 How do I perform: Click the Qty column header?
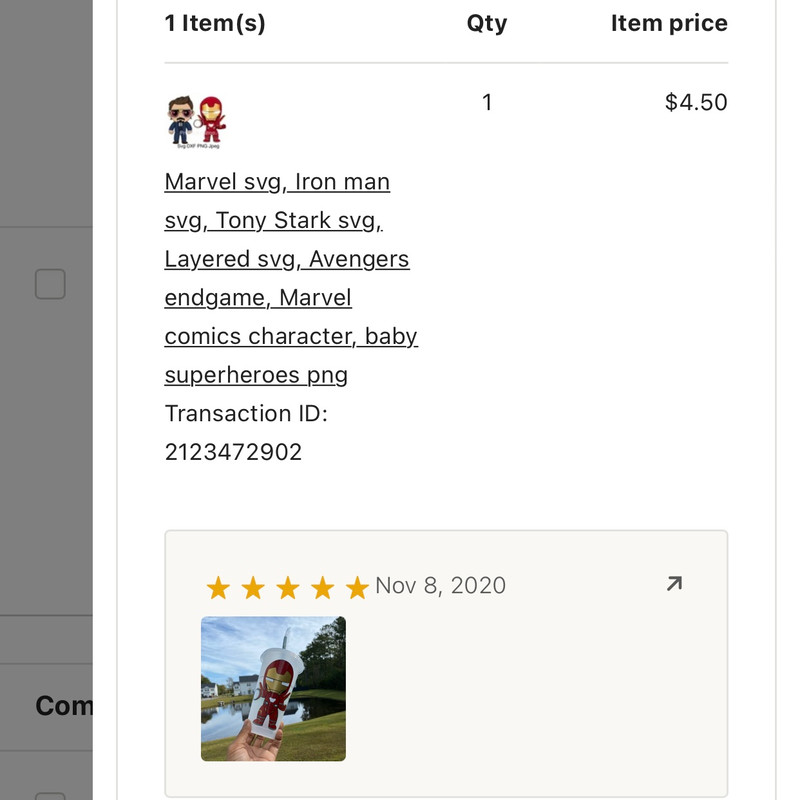pyautogui.click(x=487, y=23)
